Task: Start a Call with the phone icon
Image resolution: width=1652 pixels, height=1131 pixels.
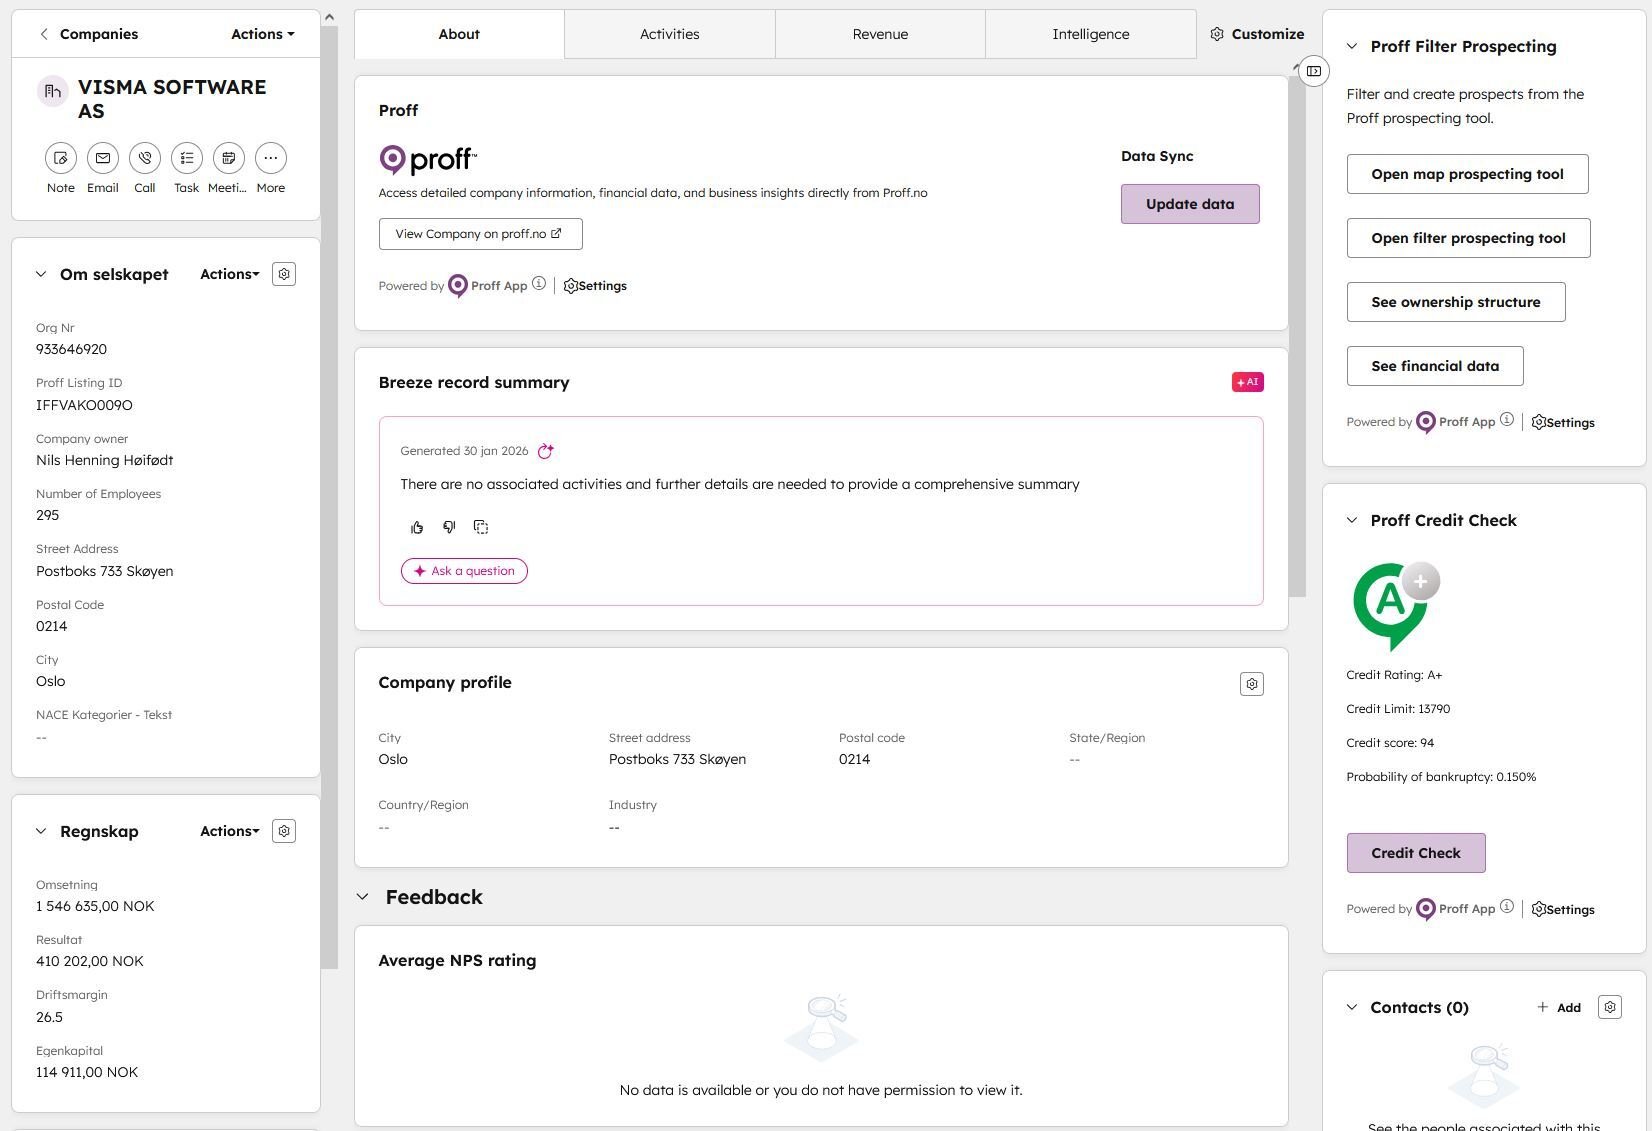Action: point(145,158)
